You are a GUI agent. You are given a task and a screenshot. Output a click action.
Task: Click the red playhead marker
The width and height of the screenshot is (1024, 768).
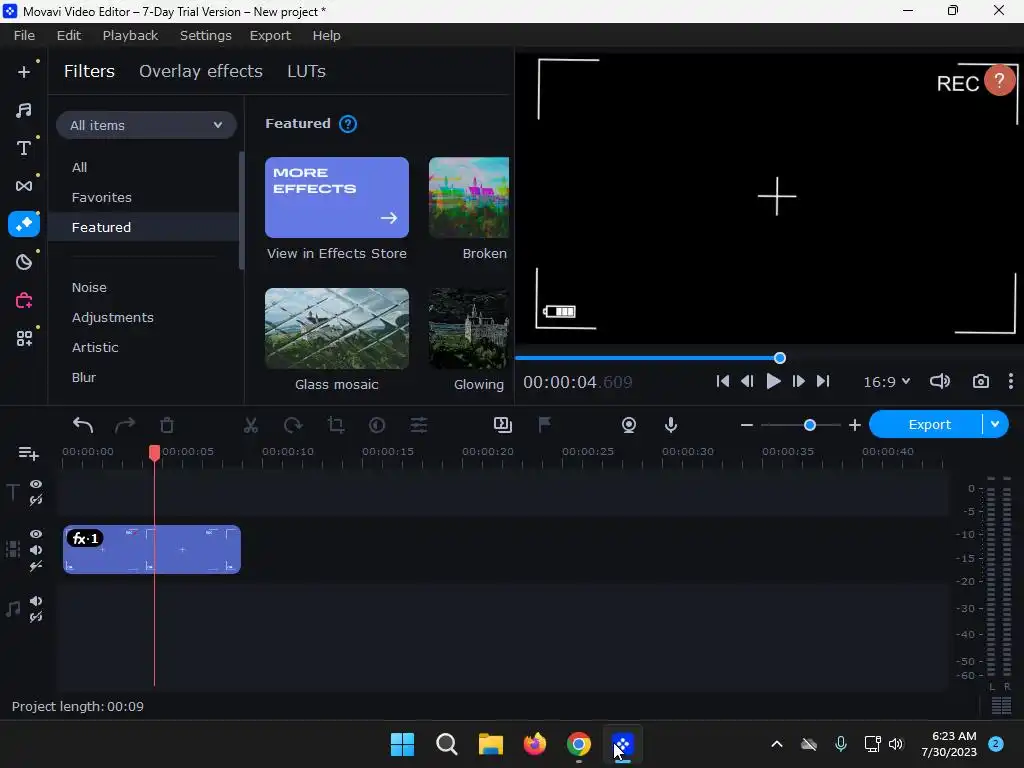click(x=154, y=453)
